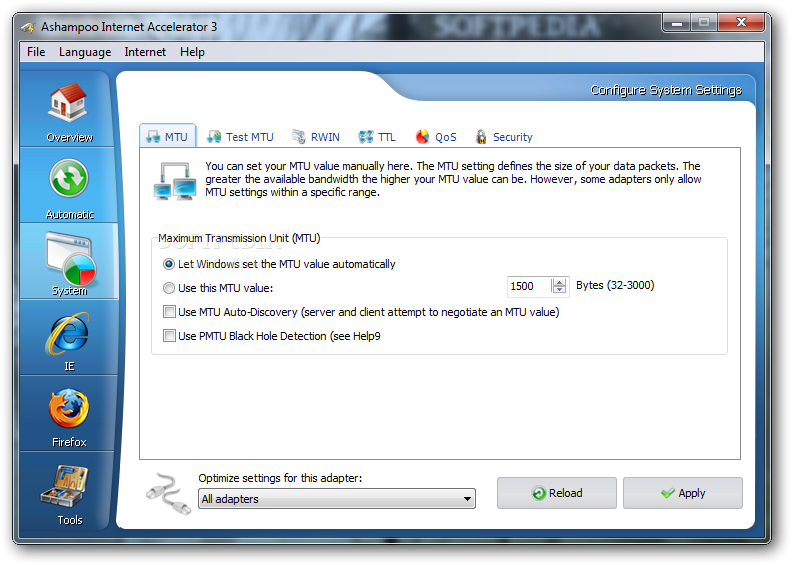Open the IE browser settings icon
This screenshot has width=792, height=565.
coord(68,334)
